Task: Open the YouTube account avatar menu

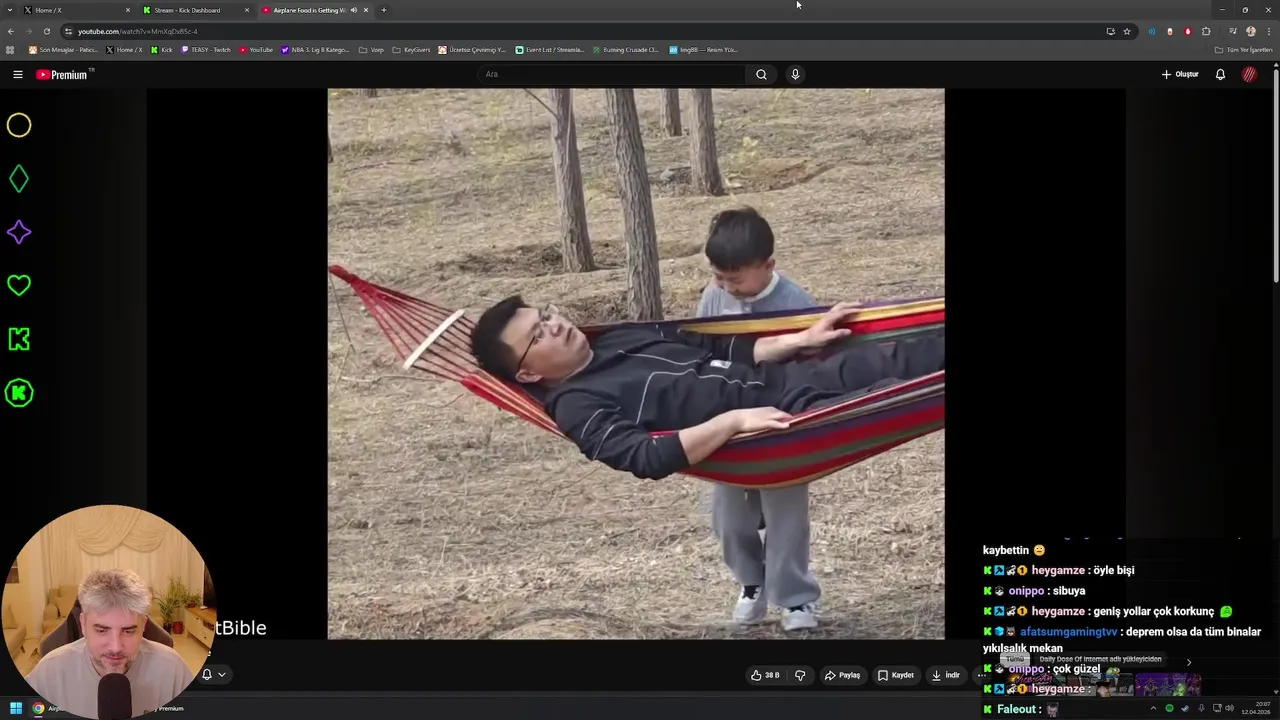Action: click(1249, 74)
